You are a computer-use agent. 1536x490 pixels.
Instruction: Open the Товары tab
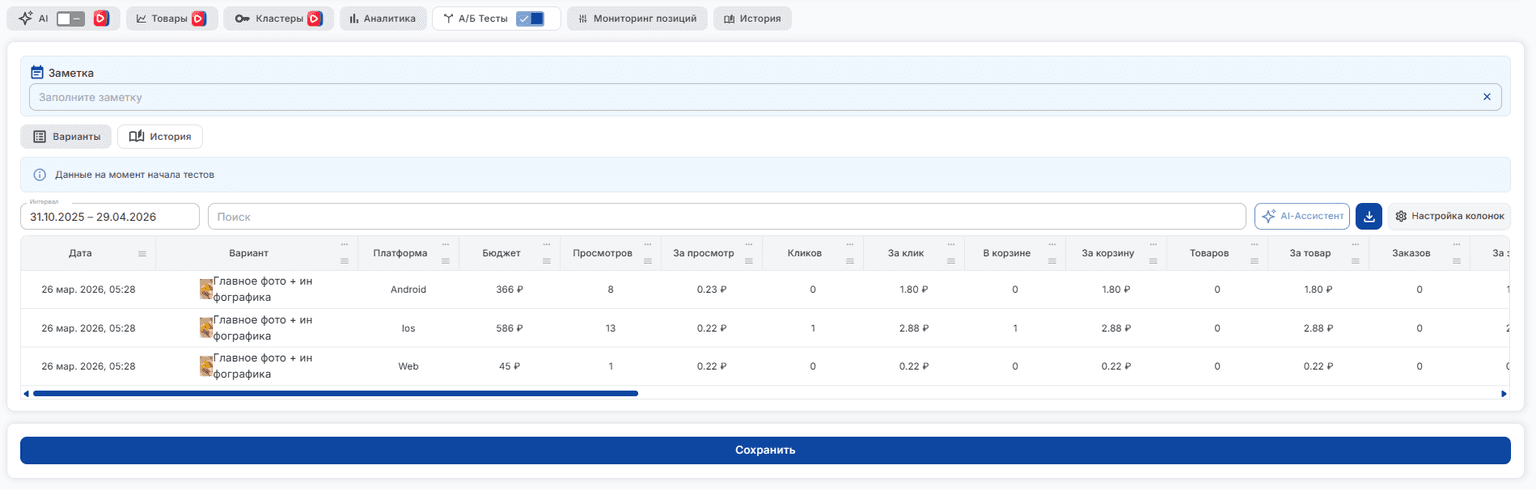click(x=172, y=18)
